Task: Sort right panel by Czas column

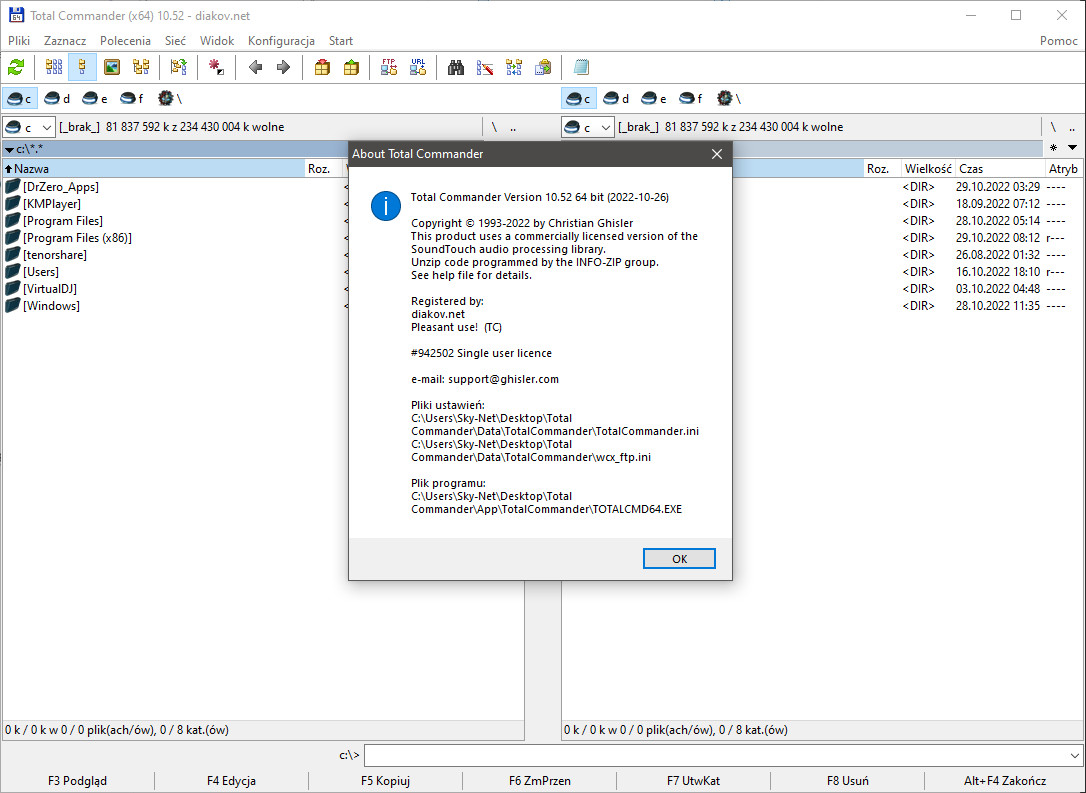Action: click(999, 168)
